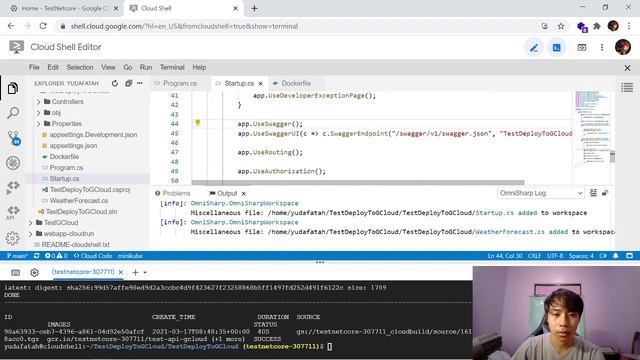Open the Cloud APIs view
The width and height of the screenshot is (640, 360).
[x=13, y=212]
